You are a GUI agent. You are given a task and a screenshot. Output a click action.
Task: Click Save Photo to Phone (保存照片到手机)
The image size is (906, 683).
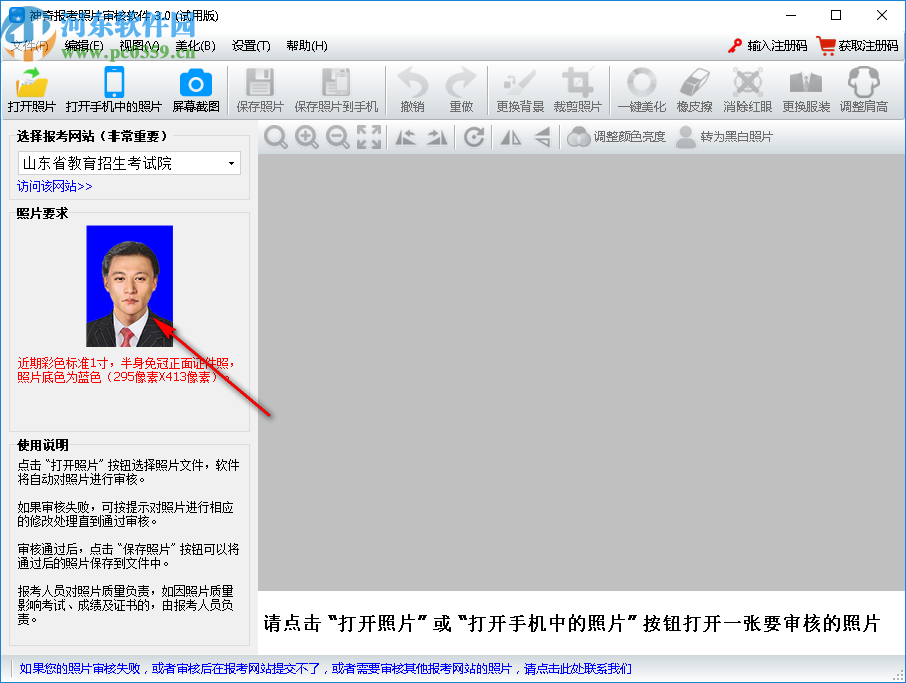pyautogui.click(x=336, y=90)
